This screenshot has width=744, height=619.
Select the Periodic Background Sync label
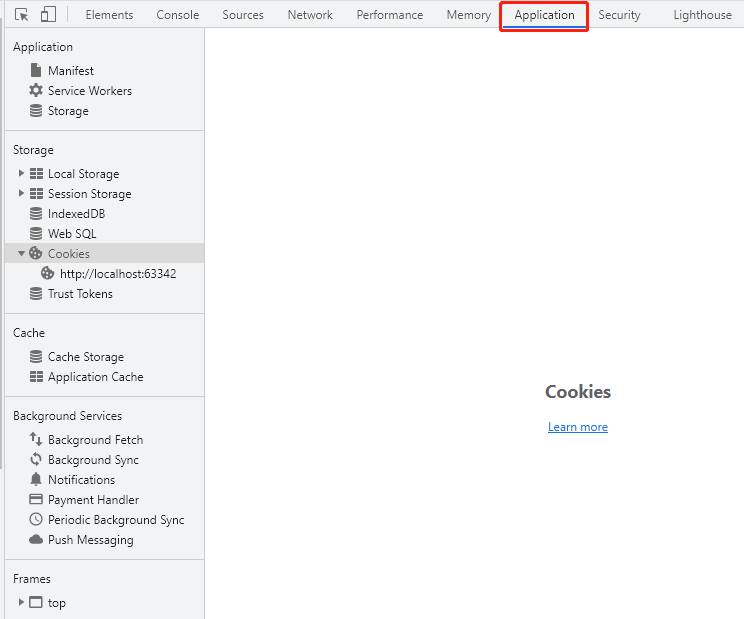click(x=116, y=520)
